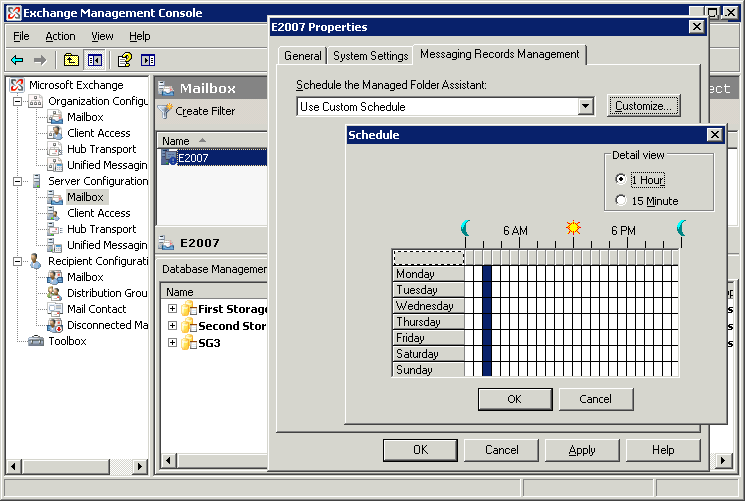This screenshot has width=745, height=501.
Task: Close the Schedule dialog
Action: click(715, 135)
